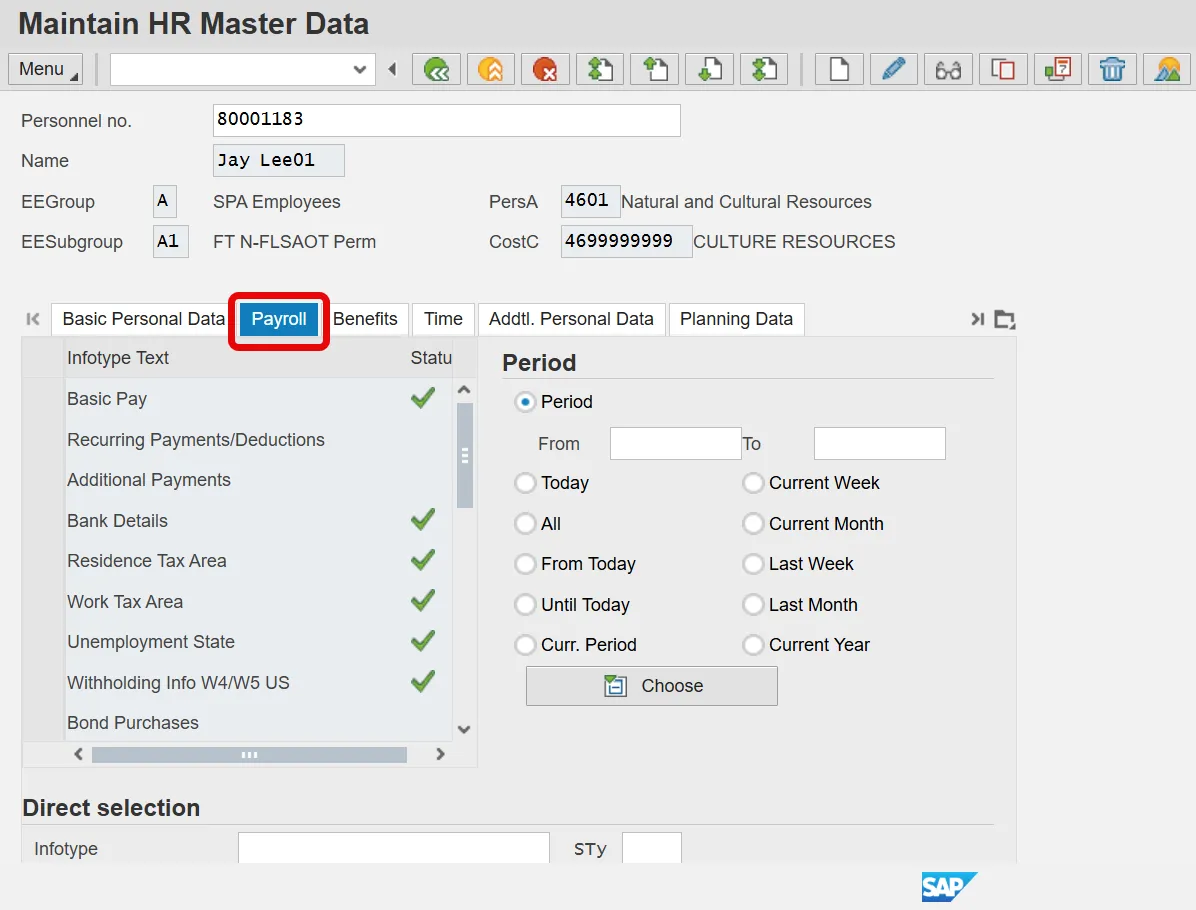The image size is (1196, 910).
Task: Click the infotype list horizontal scrollbar thumb
Action: point(249,755)
